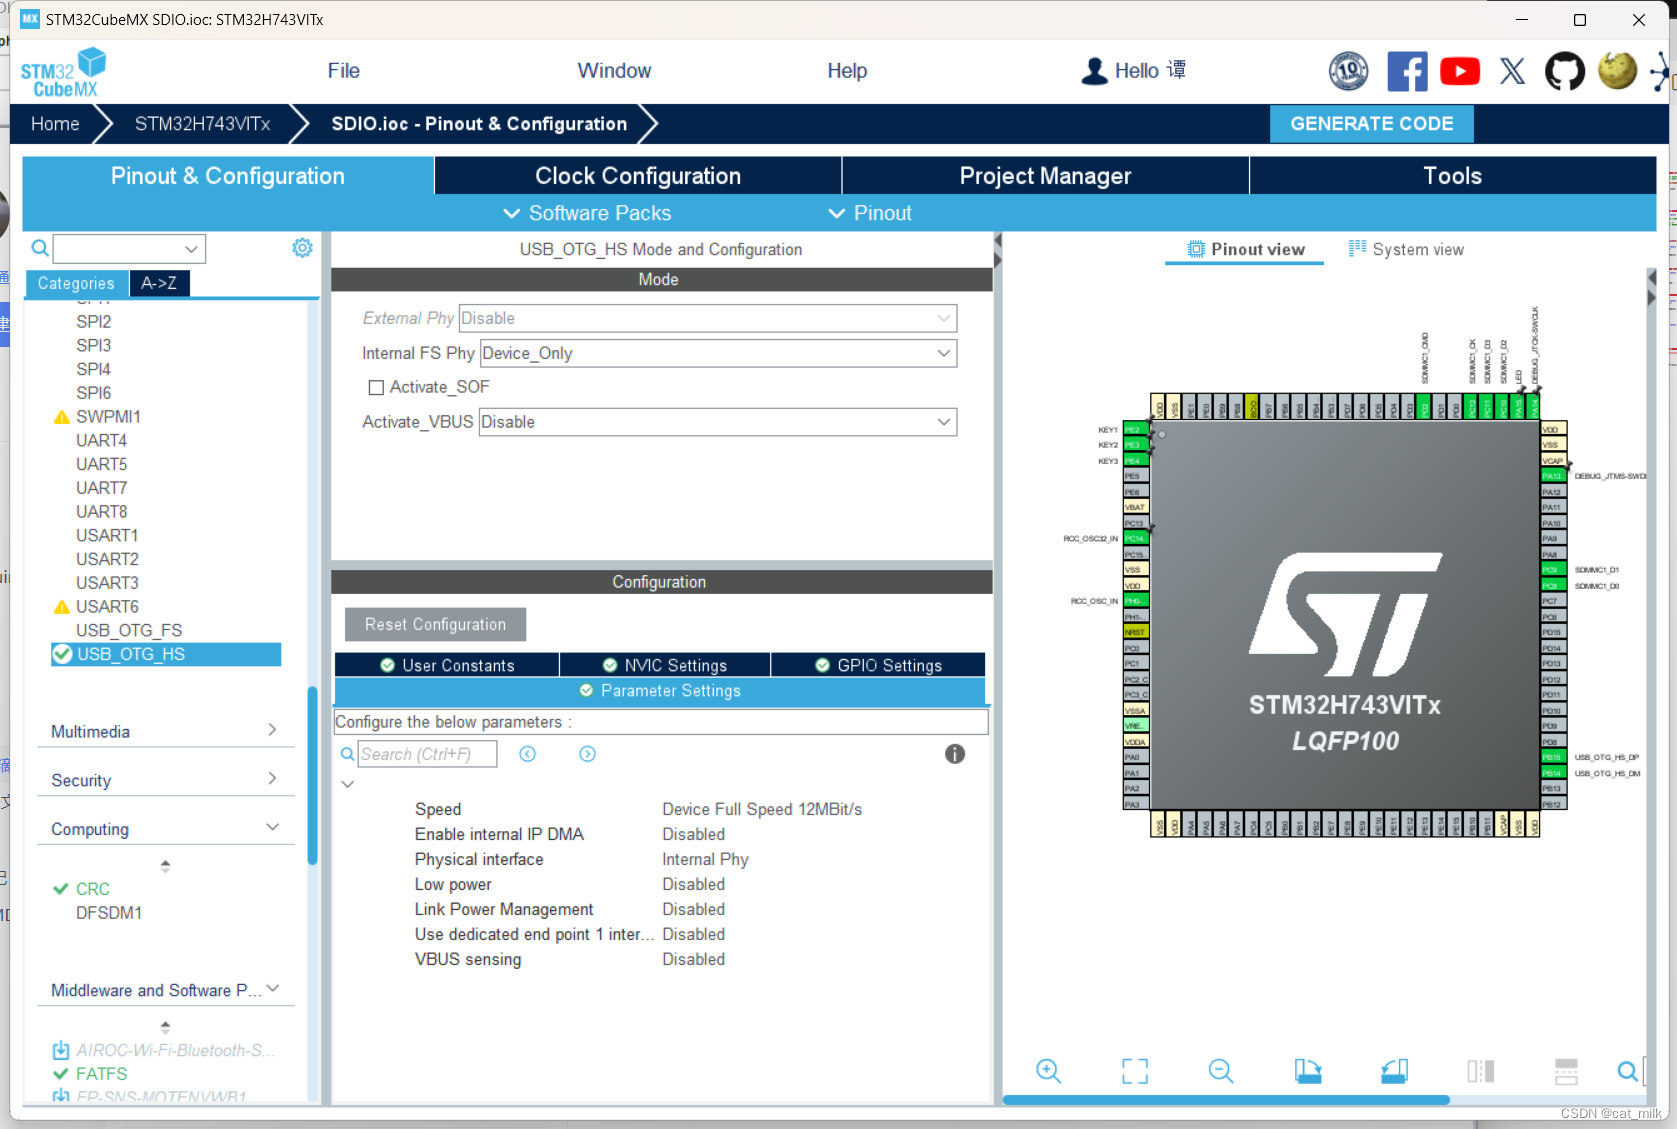1677x1129 pixels.
Task: Rotate the chip clockwise
Action: (x=1307, y=1070)
